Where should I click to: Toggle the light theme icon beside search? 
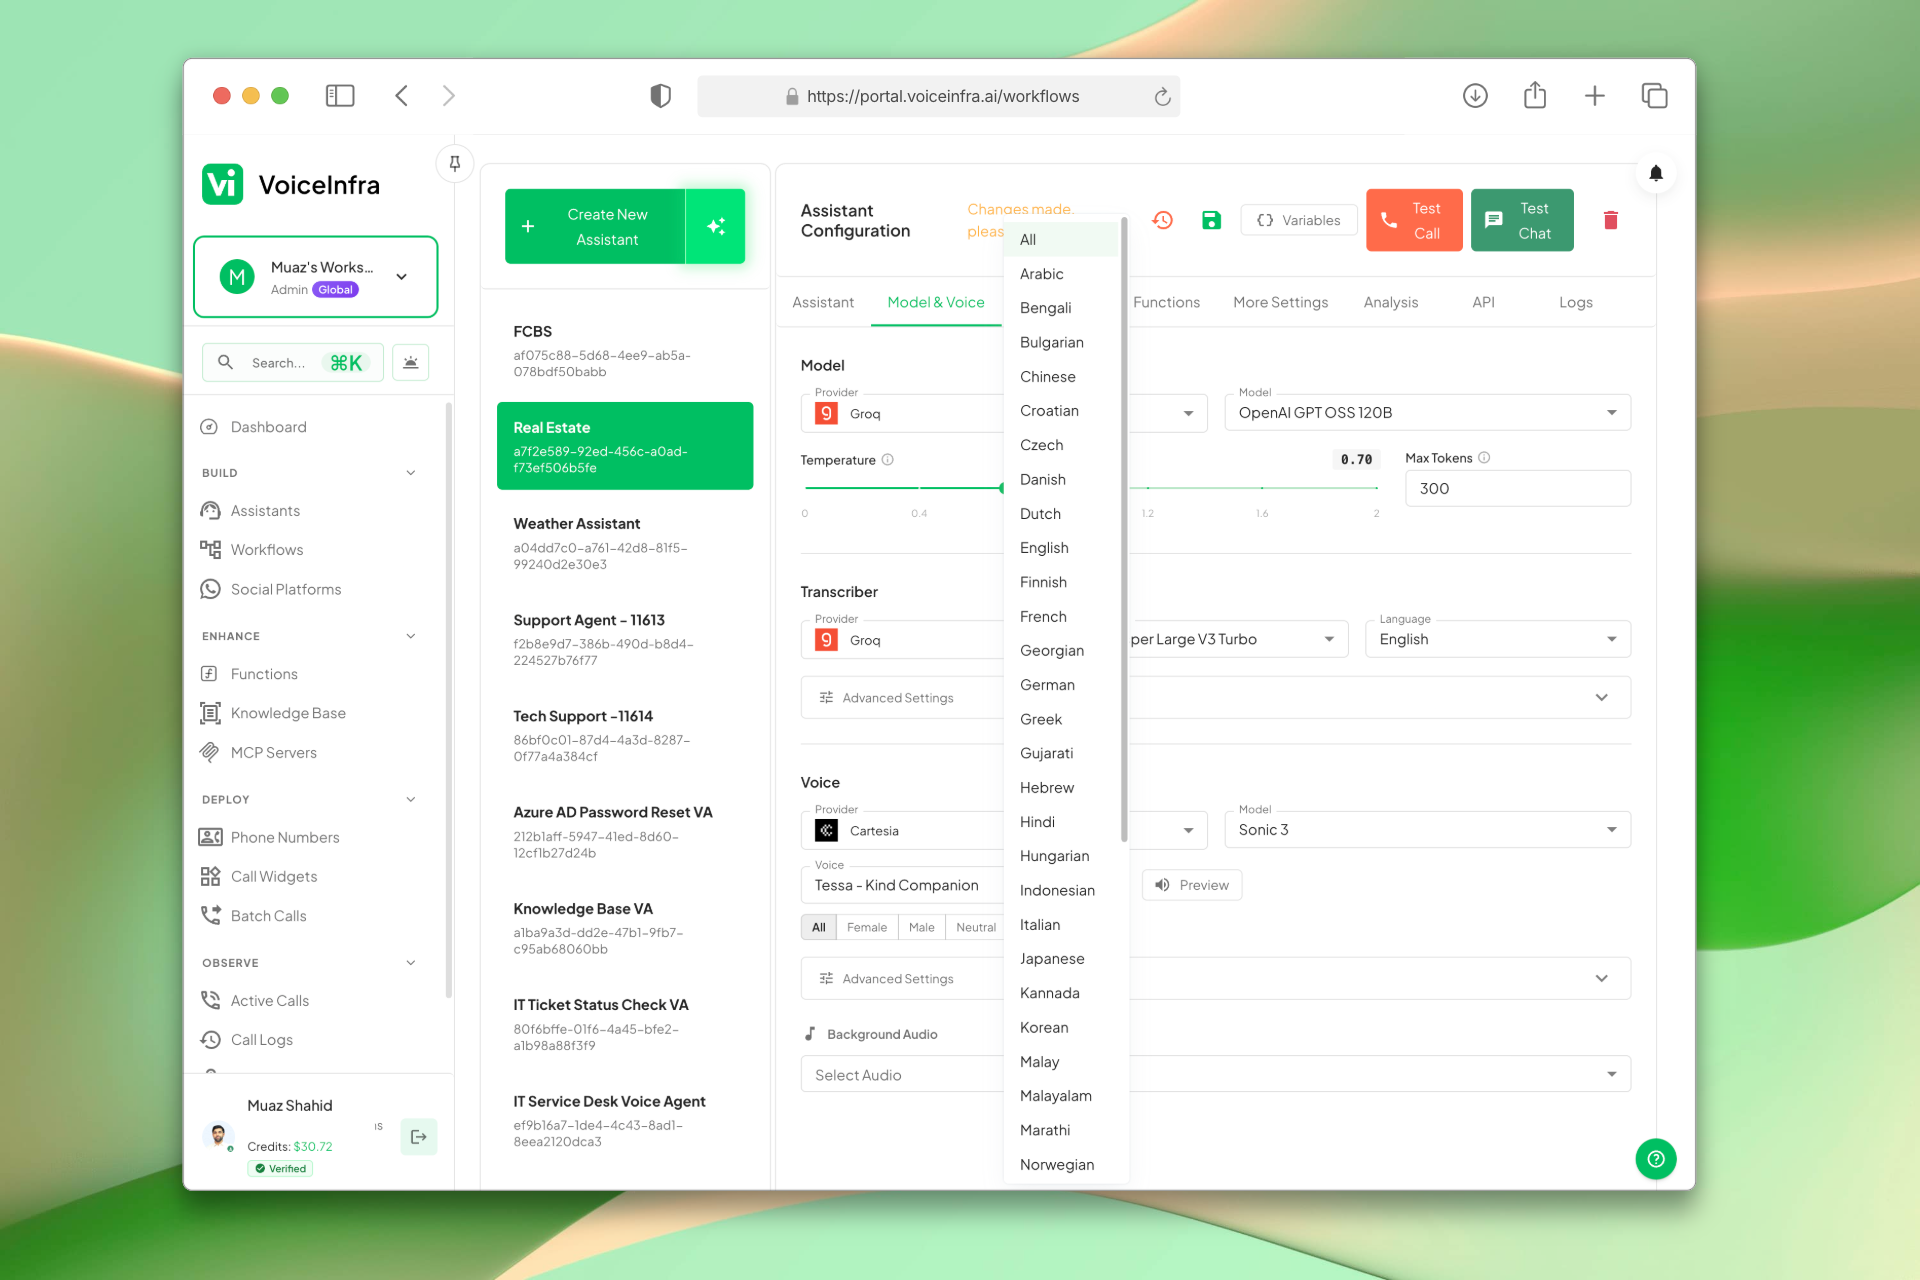coord(411,362)
